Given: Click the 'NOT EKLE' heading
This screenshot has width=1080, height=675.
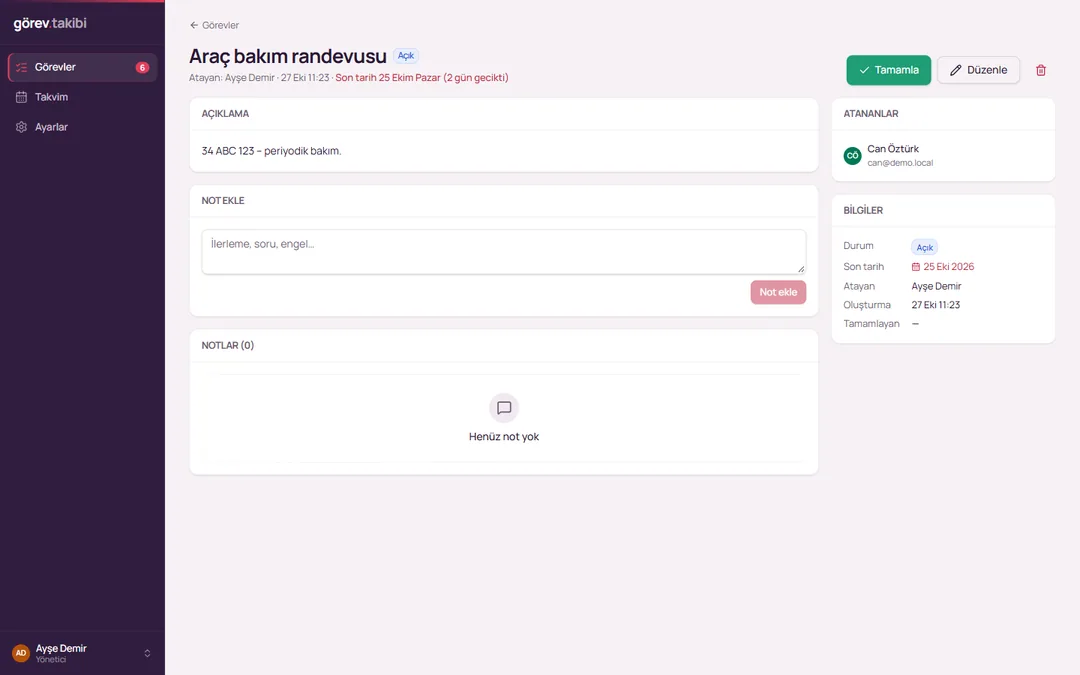Looking at the screenshot, I should (223, 200).
